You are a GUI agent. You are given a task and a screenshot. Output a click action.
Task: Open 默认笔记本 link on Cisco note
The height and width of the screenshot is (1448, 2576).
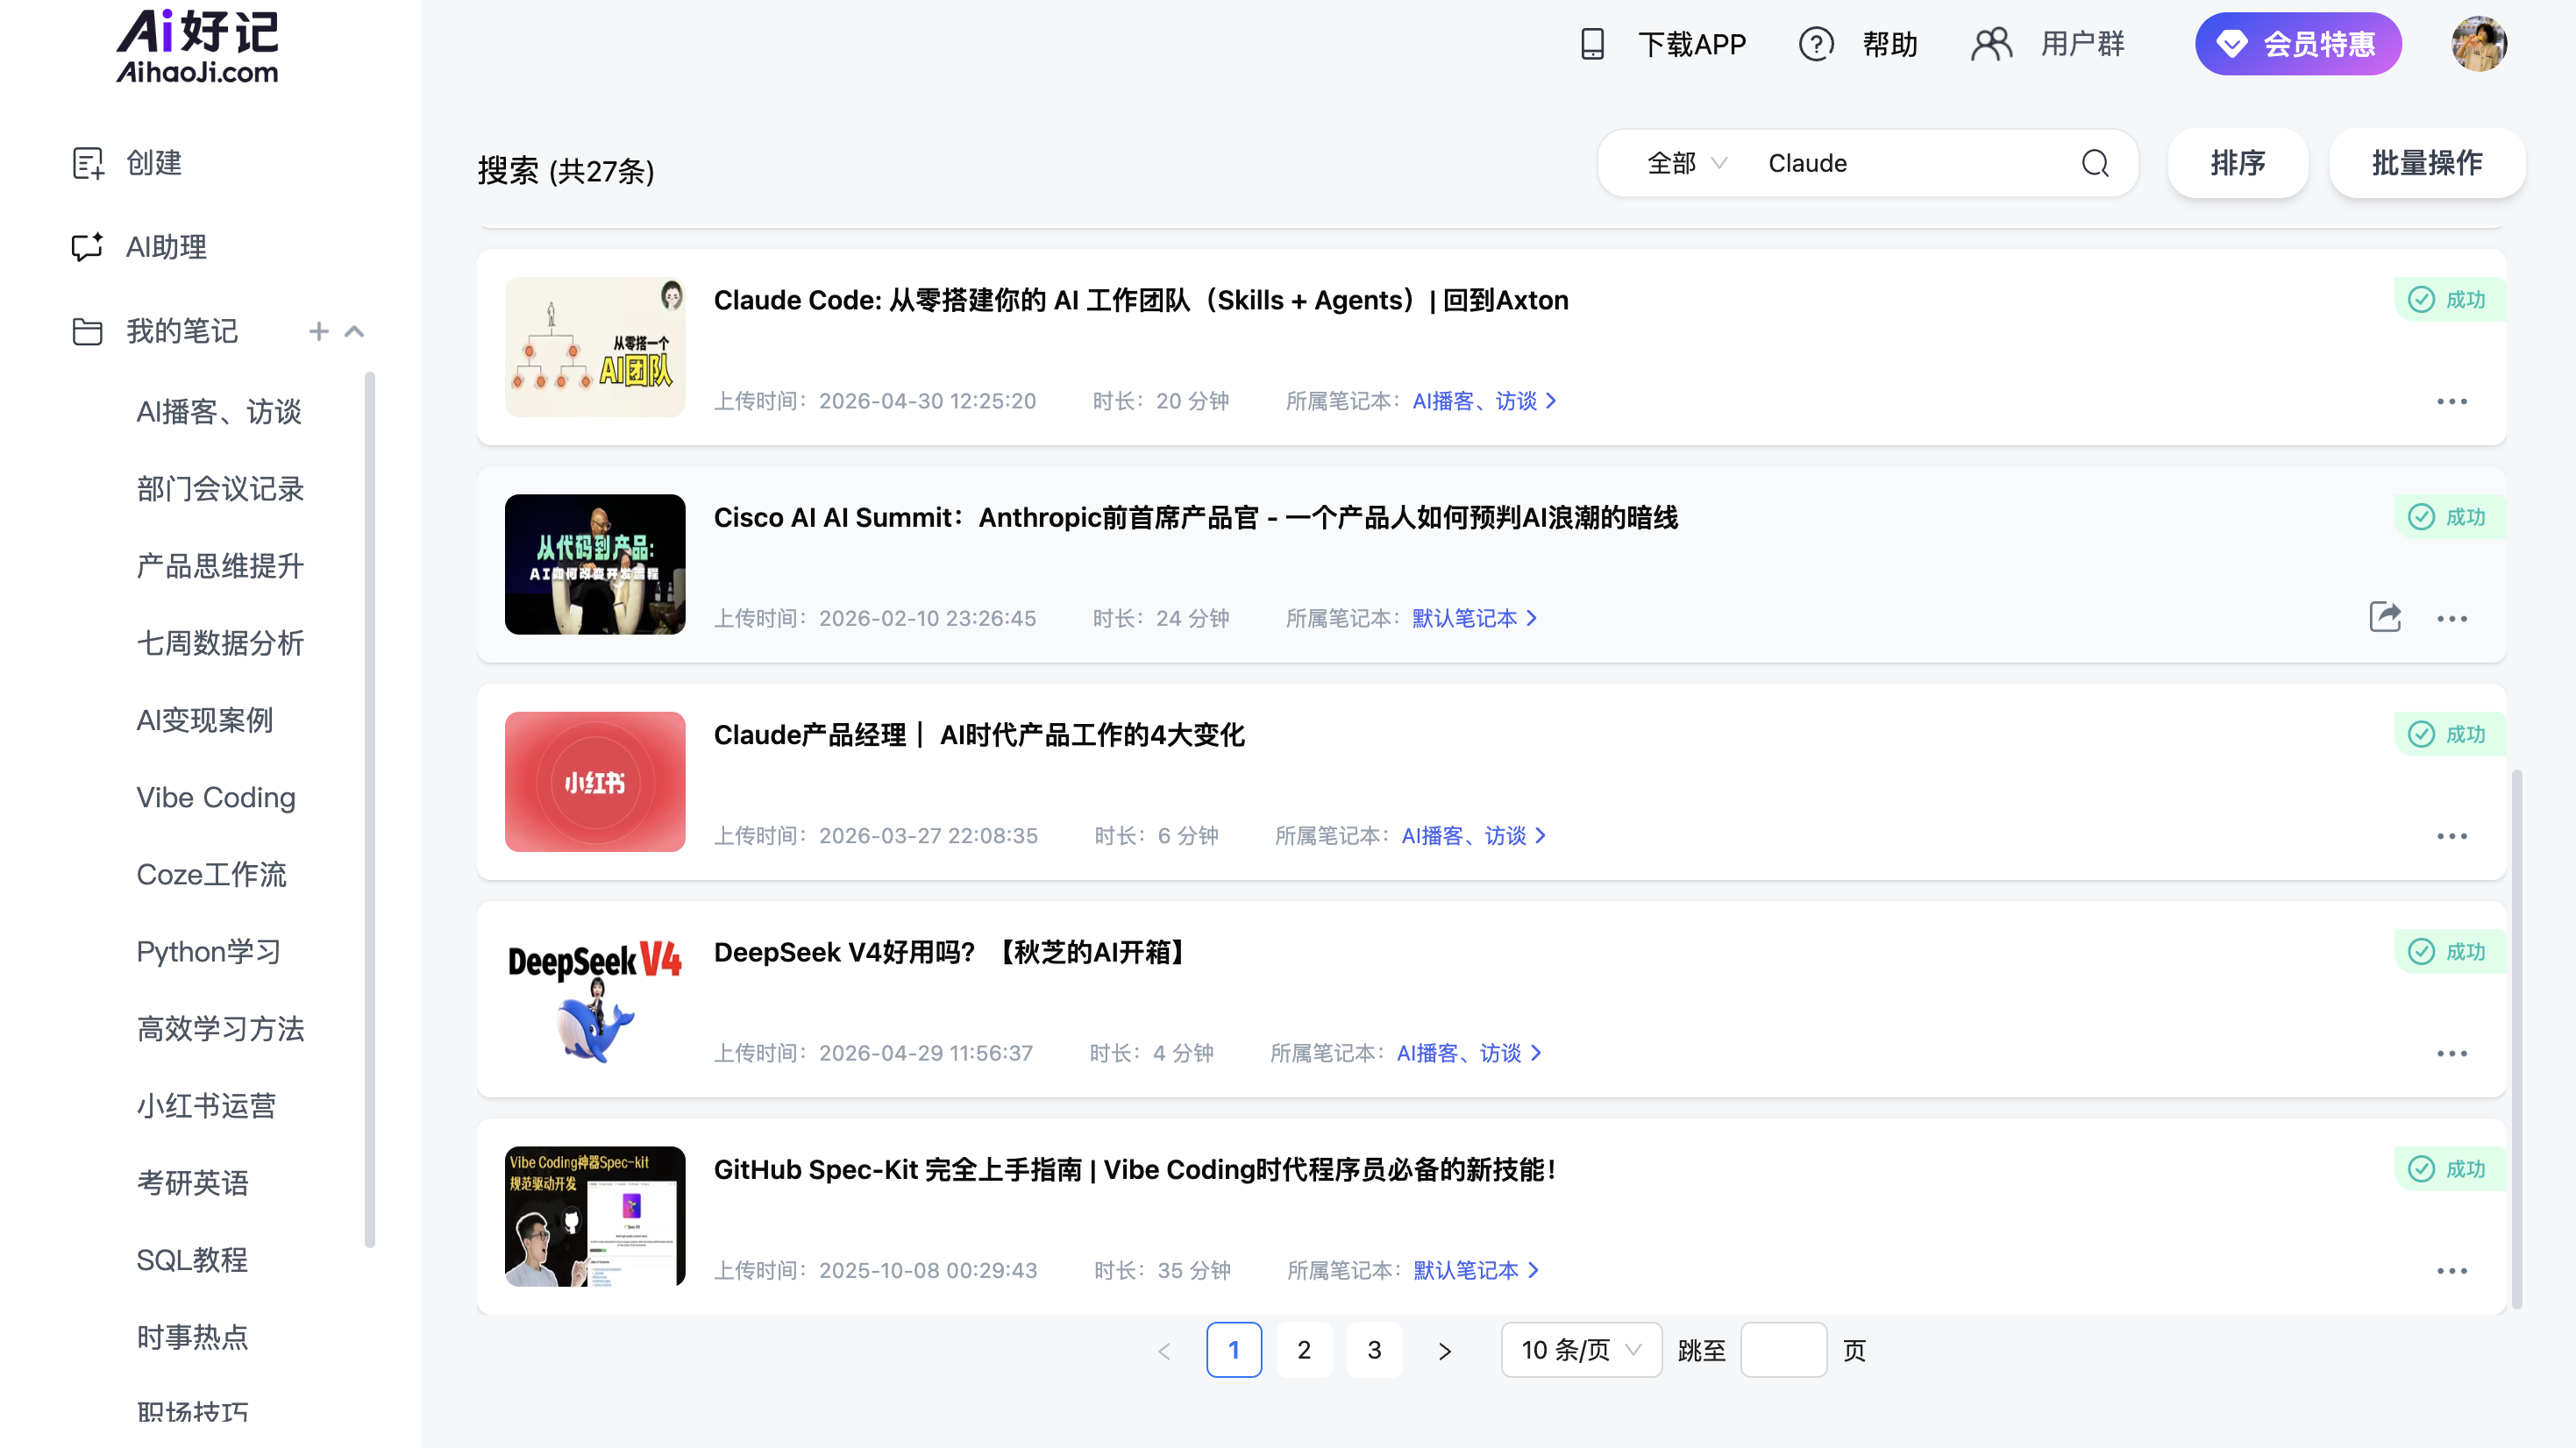(x=1474, y=619)
